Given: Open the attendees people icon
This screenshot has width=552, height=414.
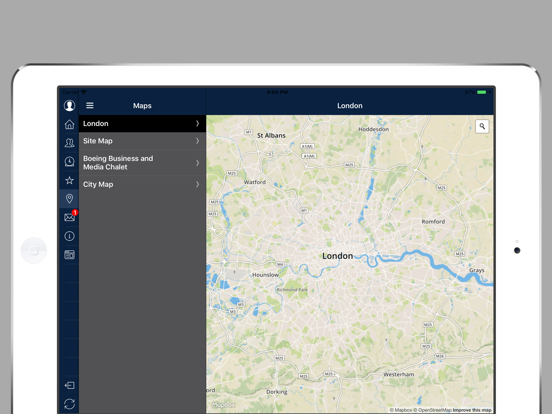Looking at the screenshot, I should point(69,143).
